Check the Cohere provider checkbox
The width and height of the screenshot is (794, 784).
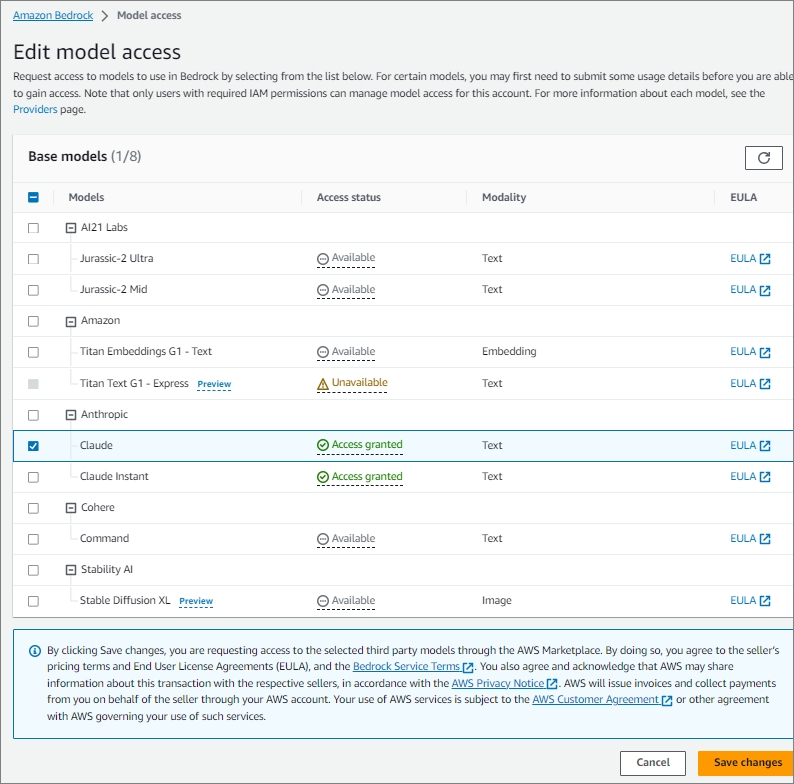tap(33, 508)
